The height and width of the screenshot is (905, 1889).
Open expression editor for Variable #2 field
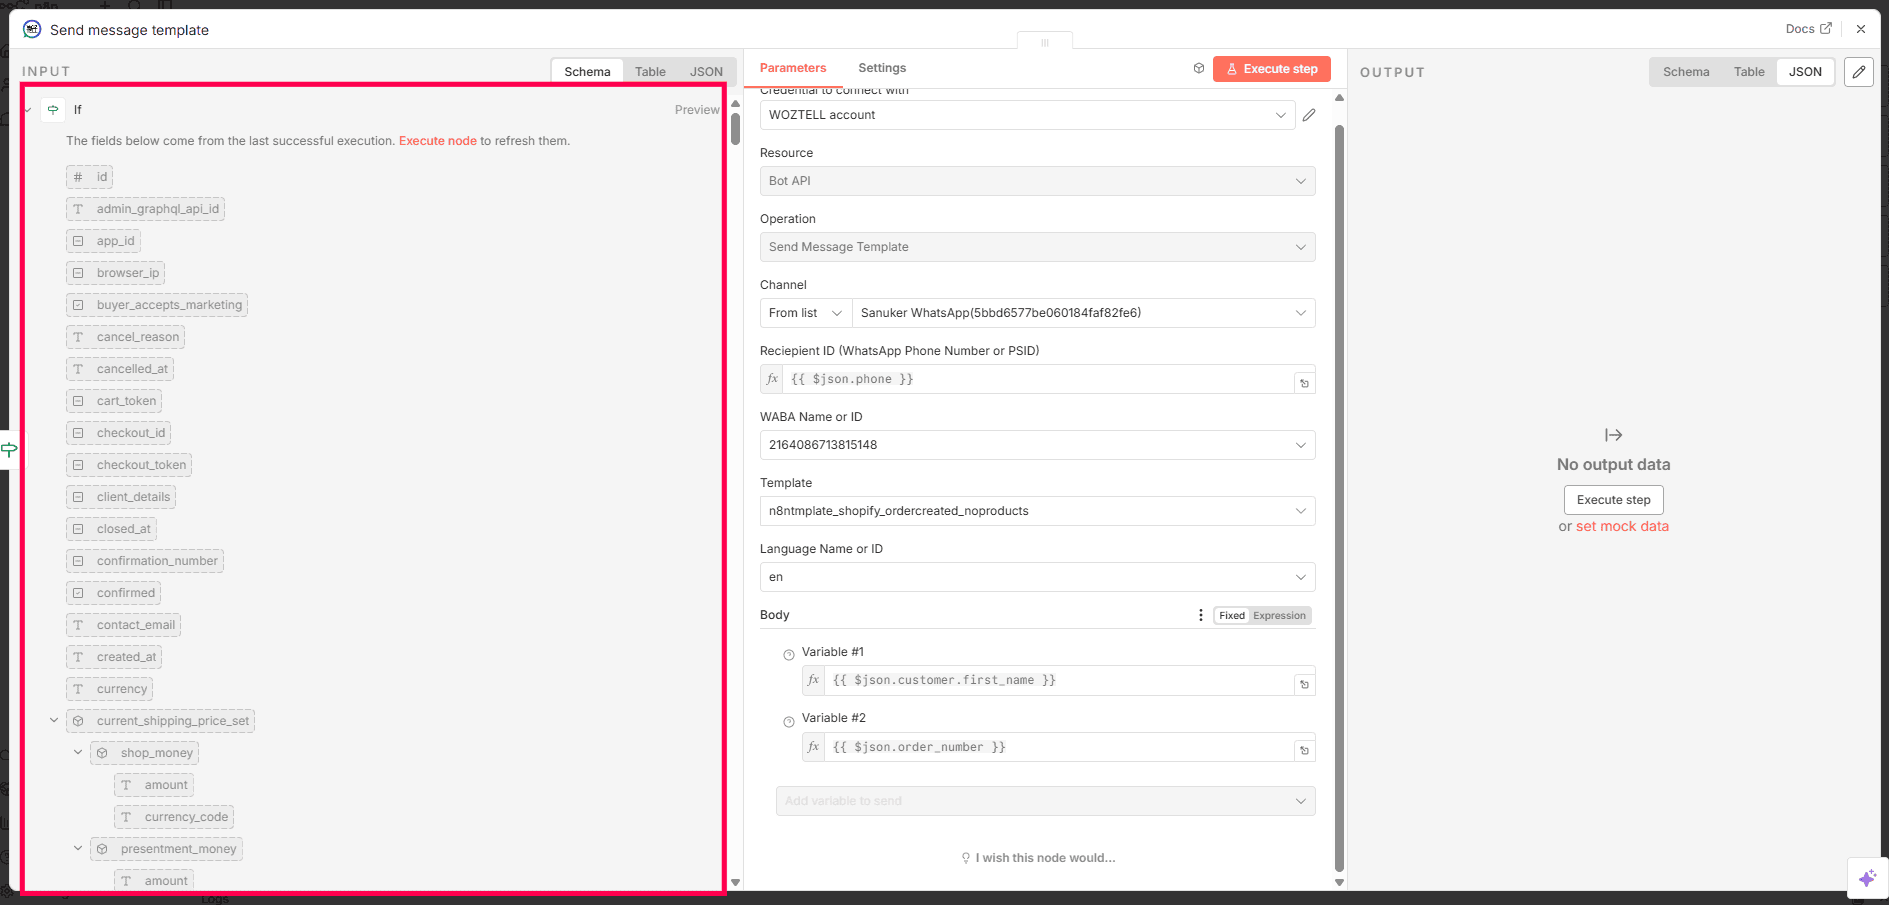(1304, 750)
